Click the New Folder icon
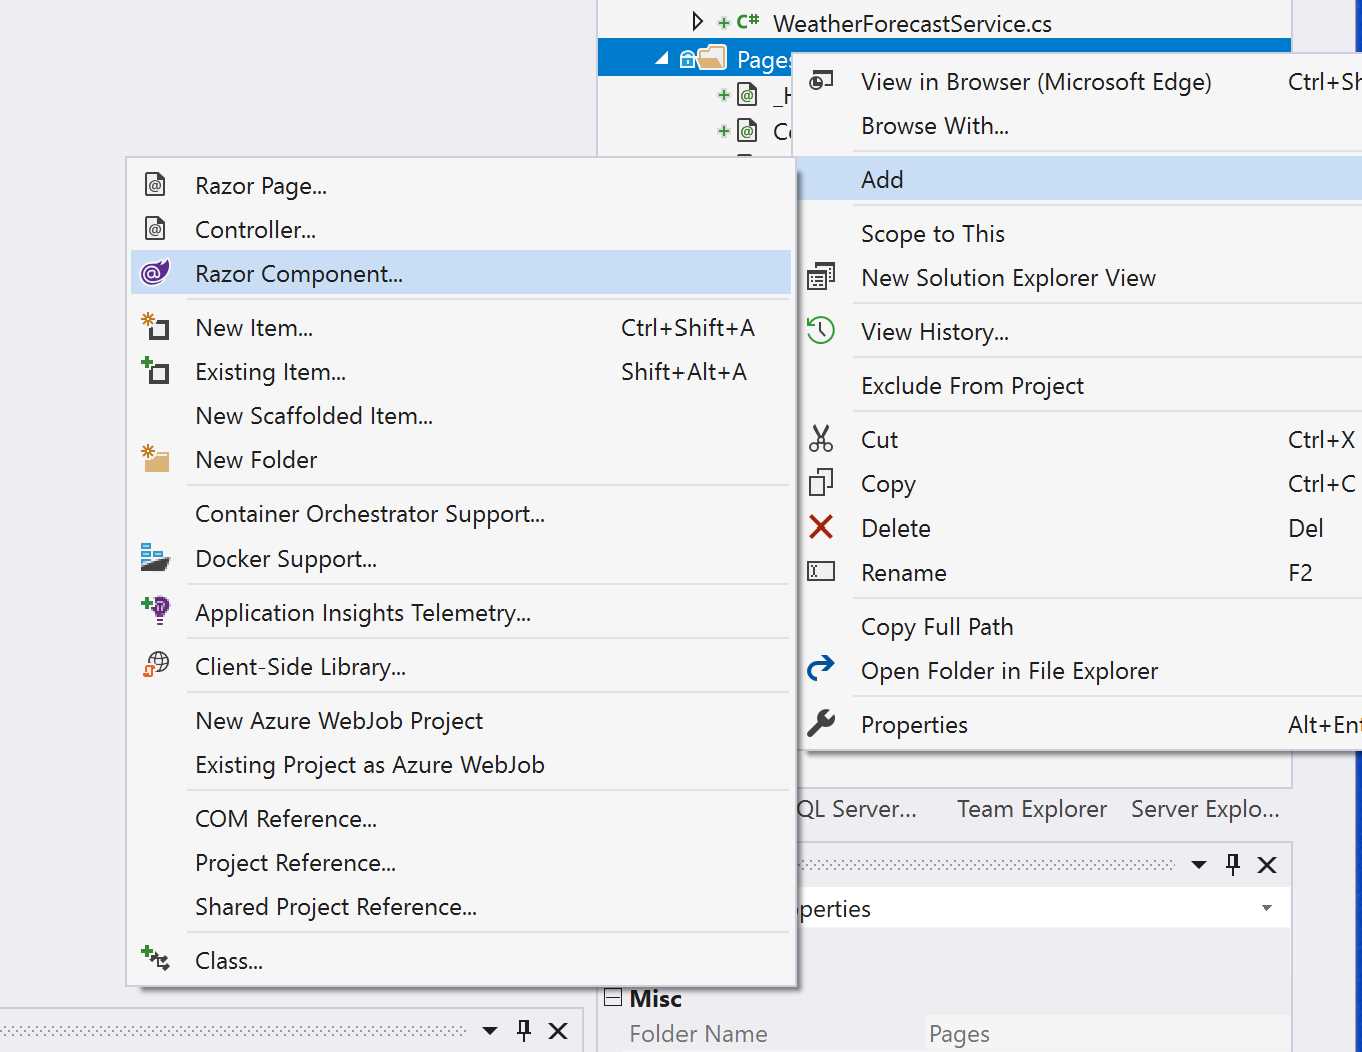 click(x=155, y=459)
